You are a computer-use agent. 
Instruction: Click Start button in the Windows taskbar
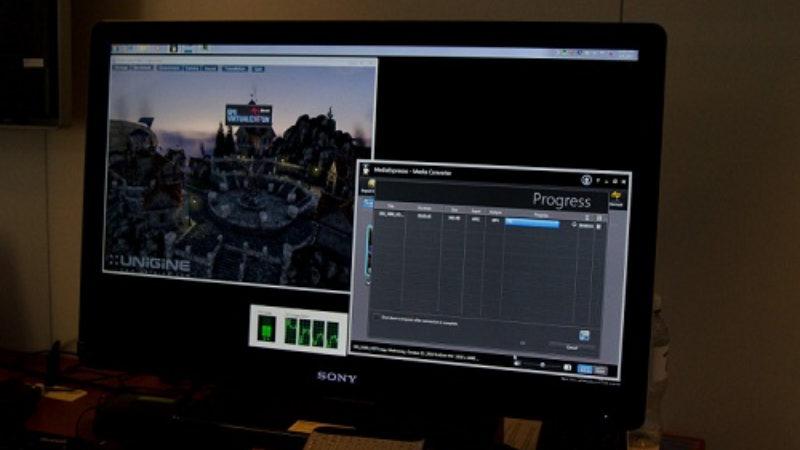[117, 48]
